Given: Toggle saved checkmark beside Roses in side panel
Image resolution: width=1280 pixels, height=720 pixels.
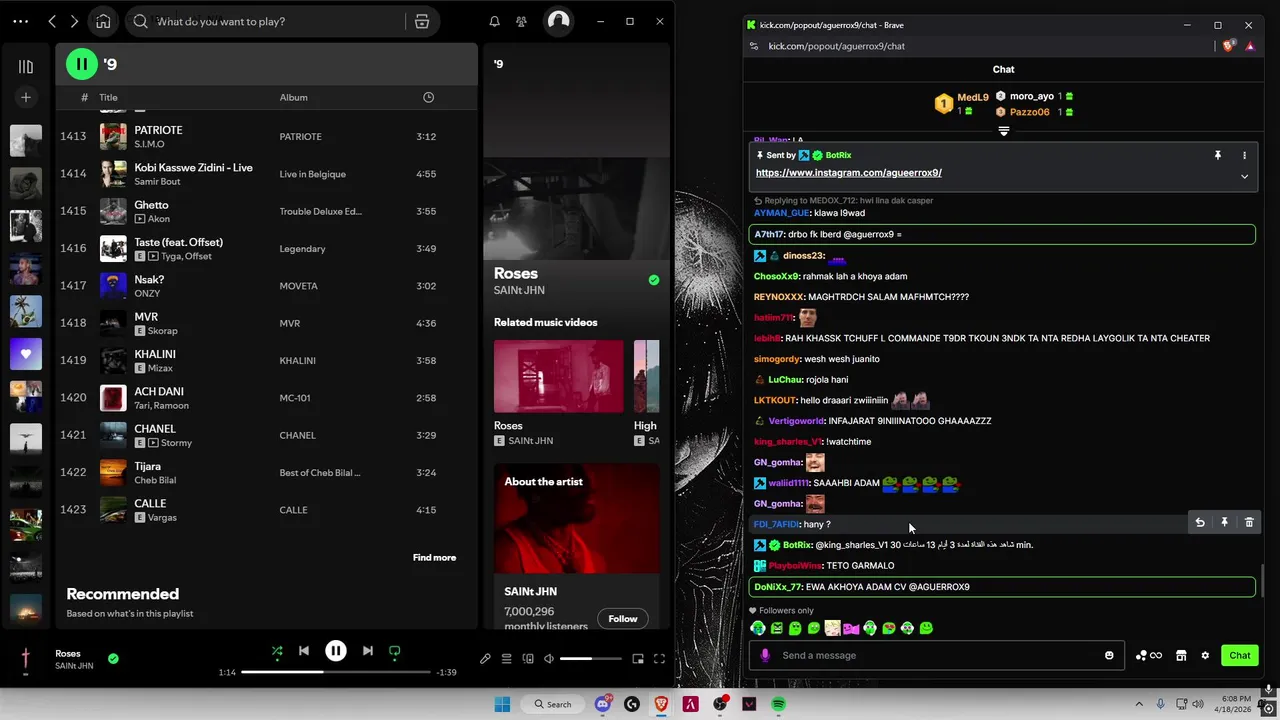Looking at the screenshot, I should pyautogui.click(x=654, y=280).
